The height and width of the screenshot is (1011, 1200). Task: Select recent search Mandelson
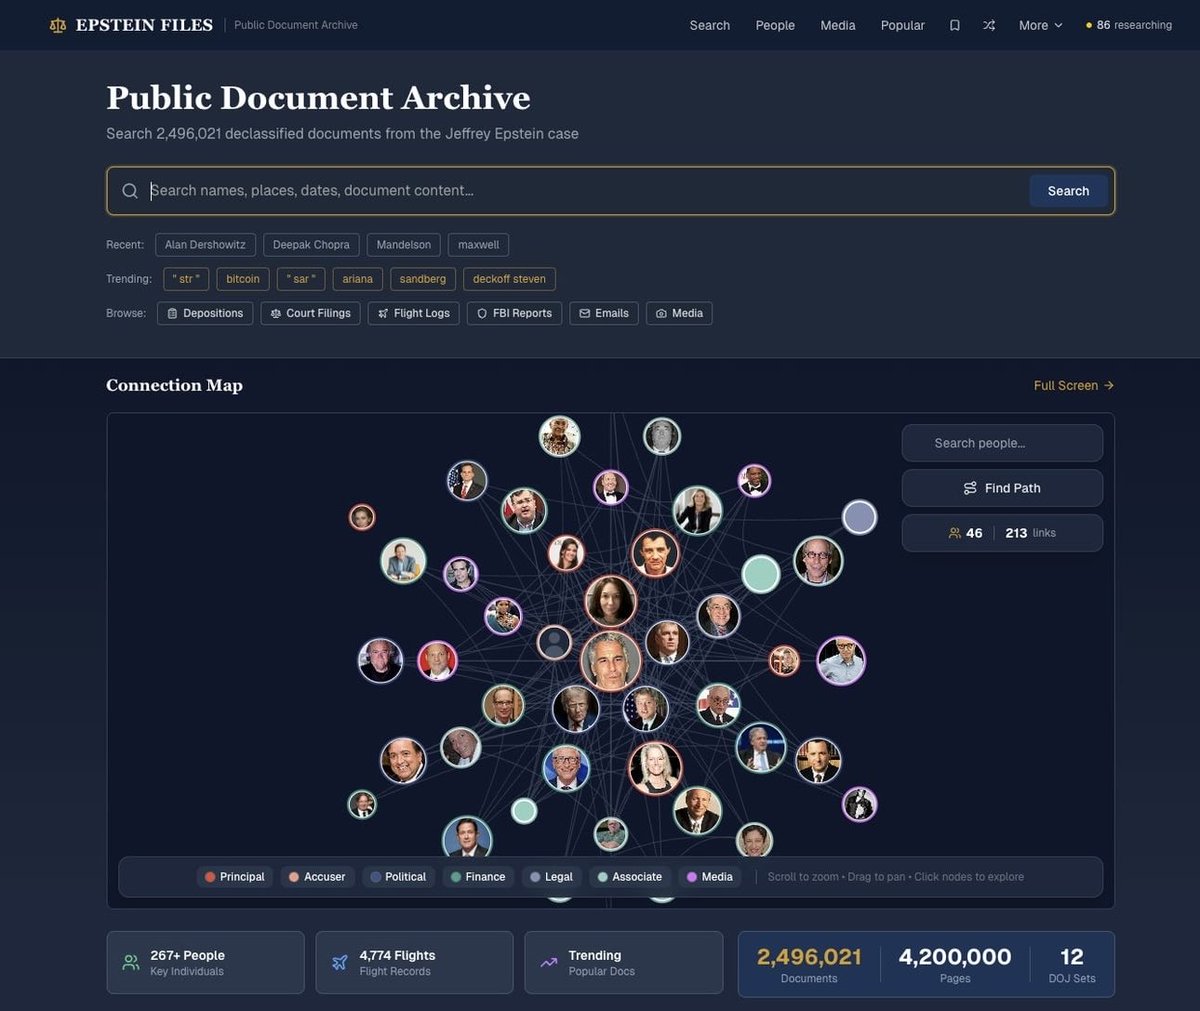[x=404, y=245]
